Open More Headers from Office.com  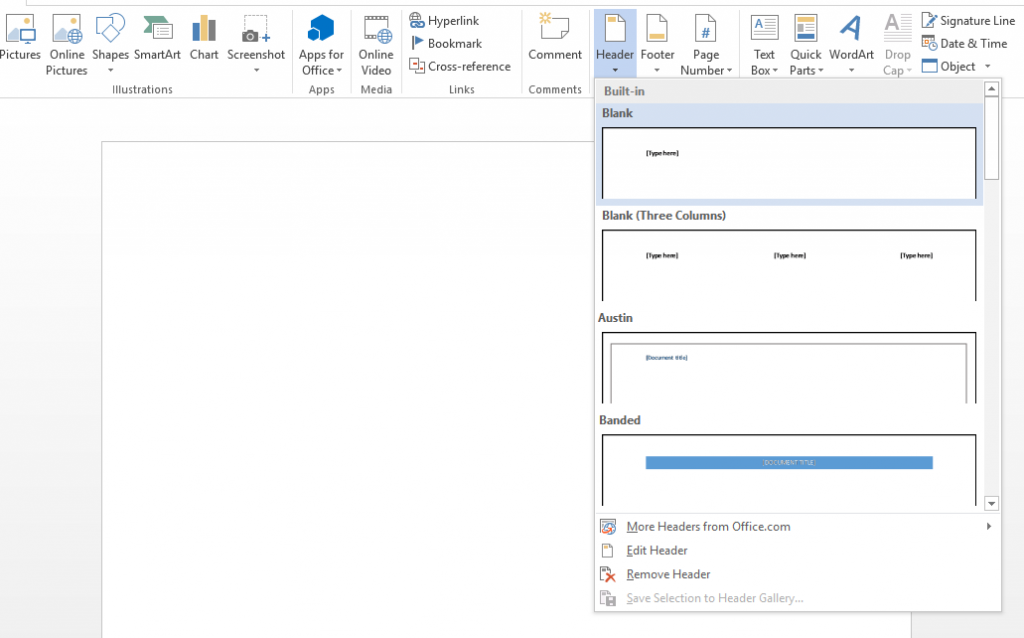pos(707,526)
